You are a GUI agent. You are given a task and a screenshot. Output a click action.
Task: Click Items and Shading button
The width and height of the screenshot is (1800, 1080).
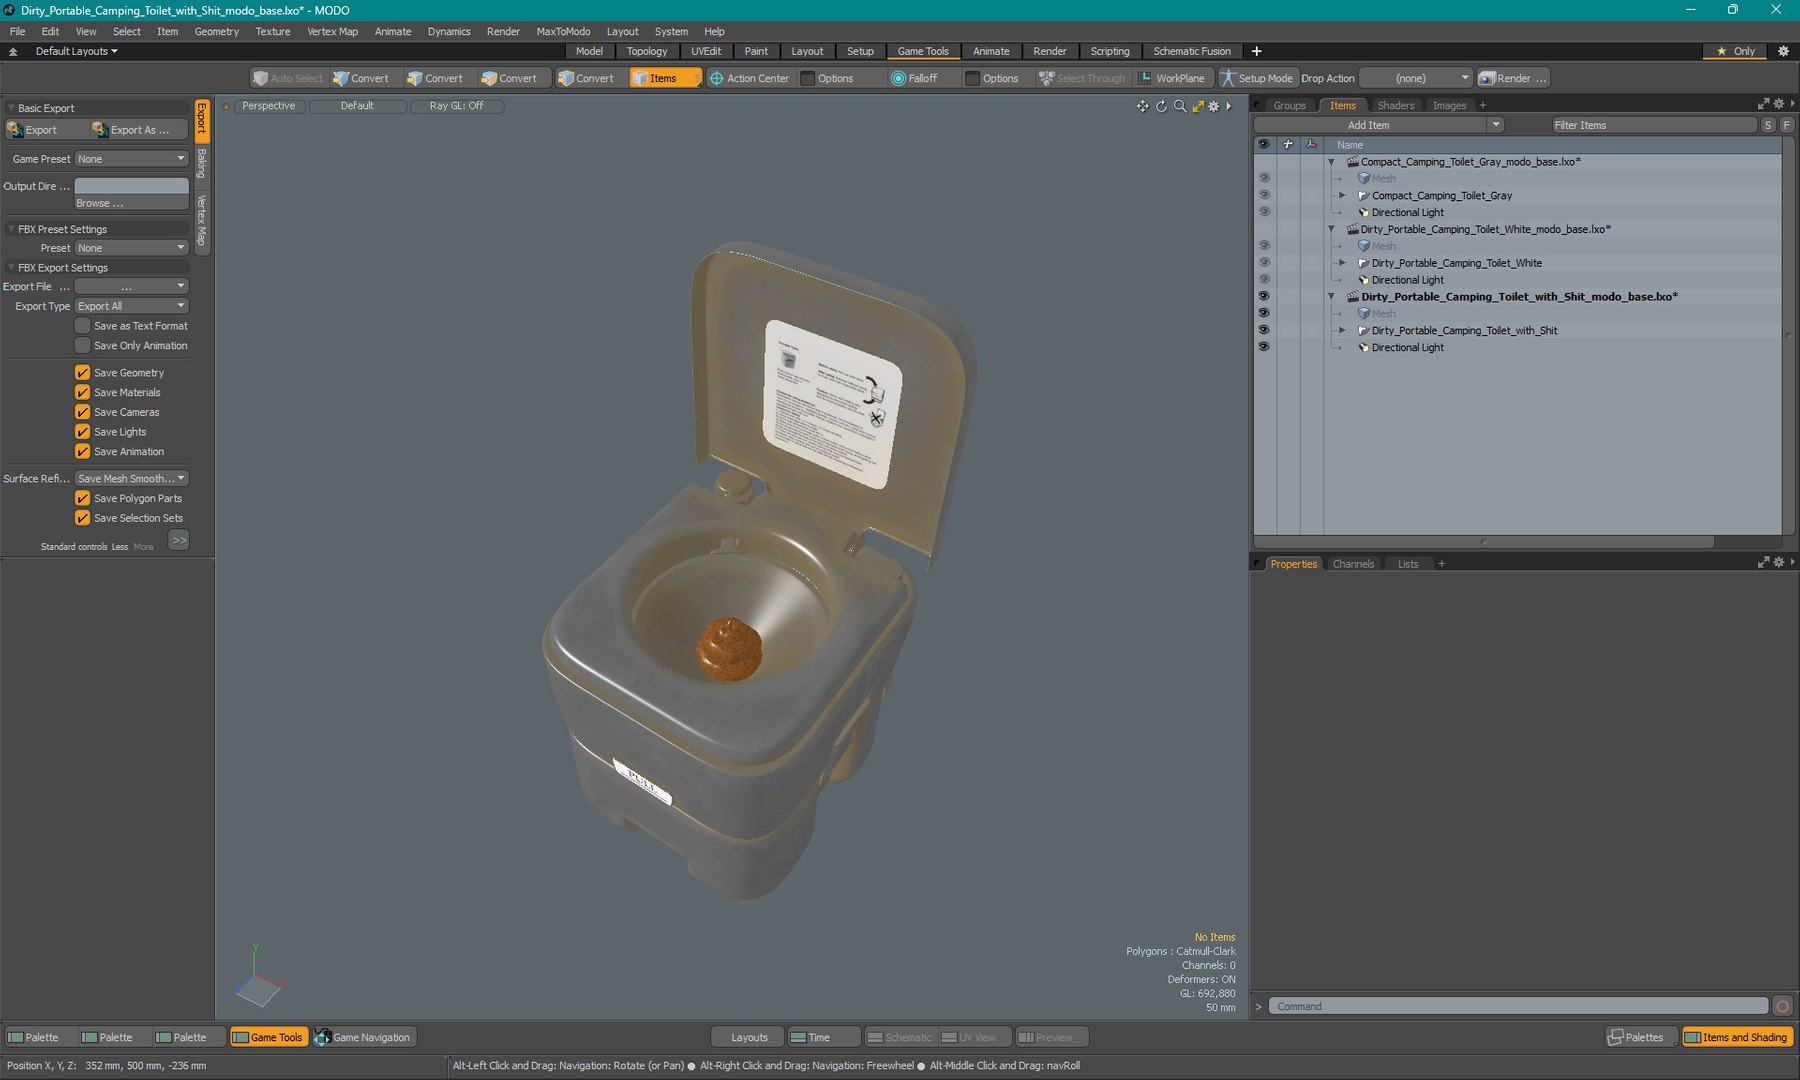pyautogui.click(x=1737, y=1037)
